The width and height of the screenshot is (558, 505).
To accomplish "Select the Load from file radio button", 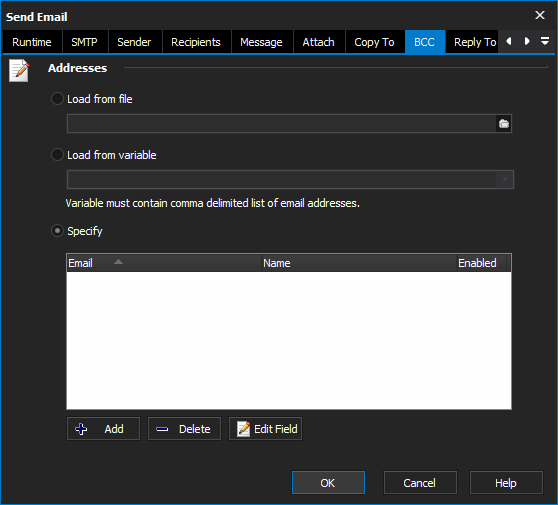I will point(57,99).
